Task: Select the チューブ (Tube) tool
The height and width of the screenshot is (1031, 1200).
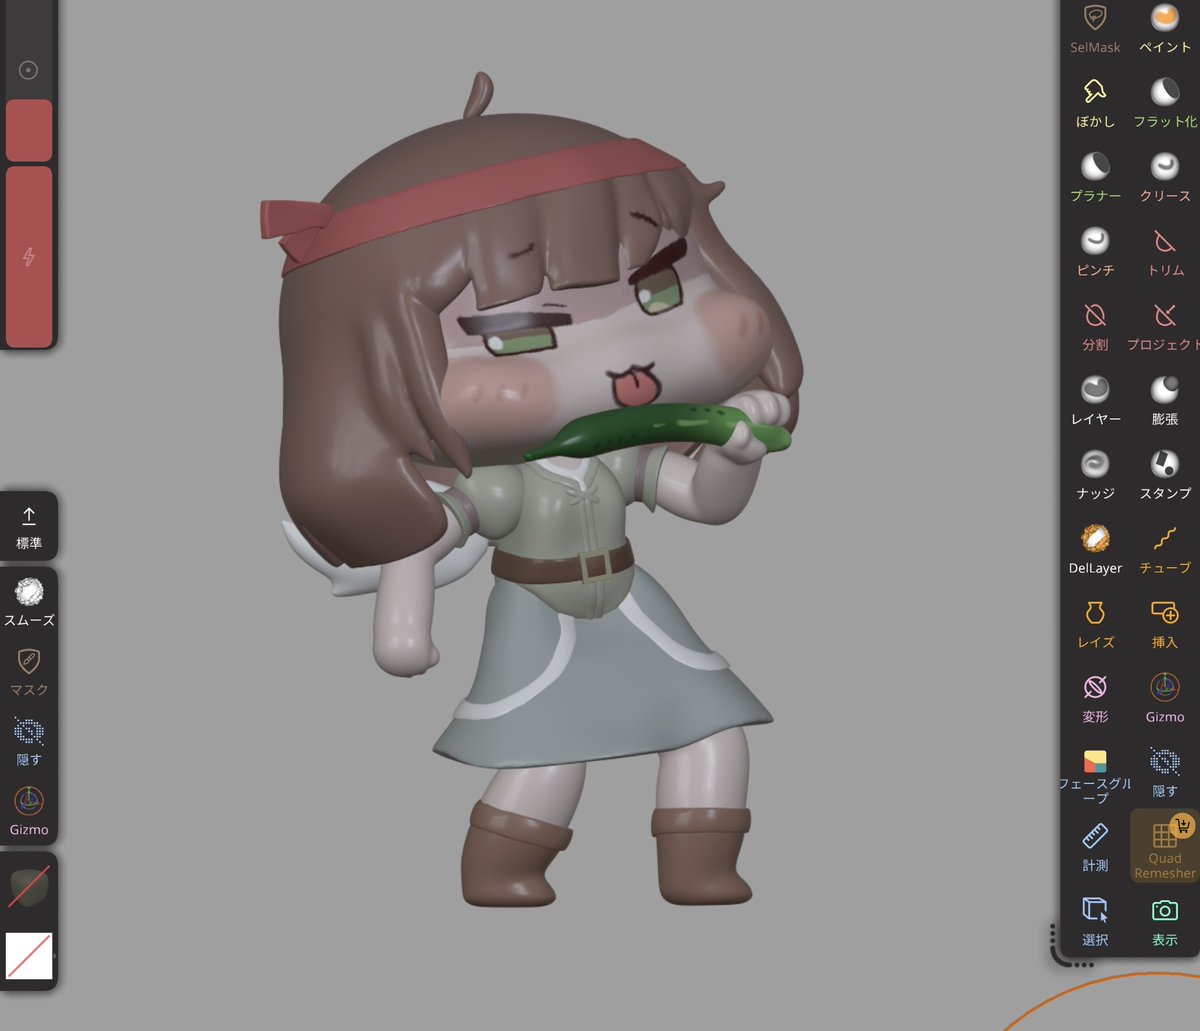Action: 1165,548
